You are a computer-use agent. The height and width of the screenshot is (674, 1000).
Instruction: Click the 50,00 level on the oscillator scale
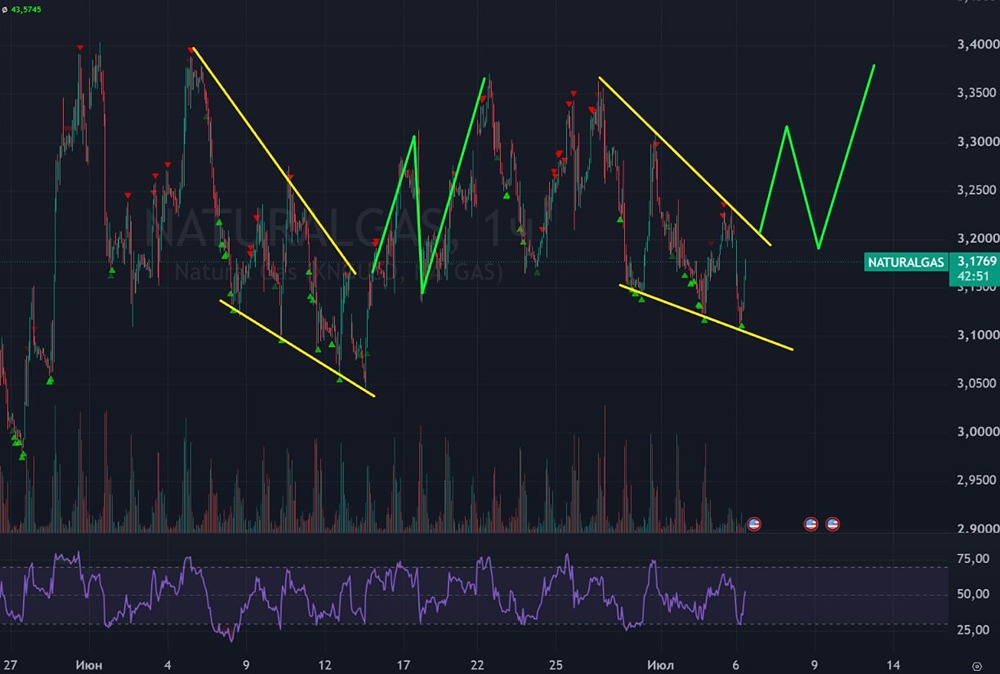[973, 594]
